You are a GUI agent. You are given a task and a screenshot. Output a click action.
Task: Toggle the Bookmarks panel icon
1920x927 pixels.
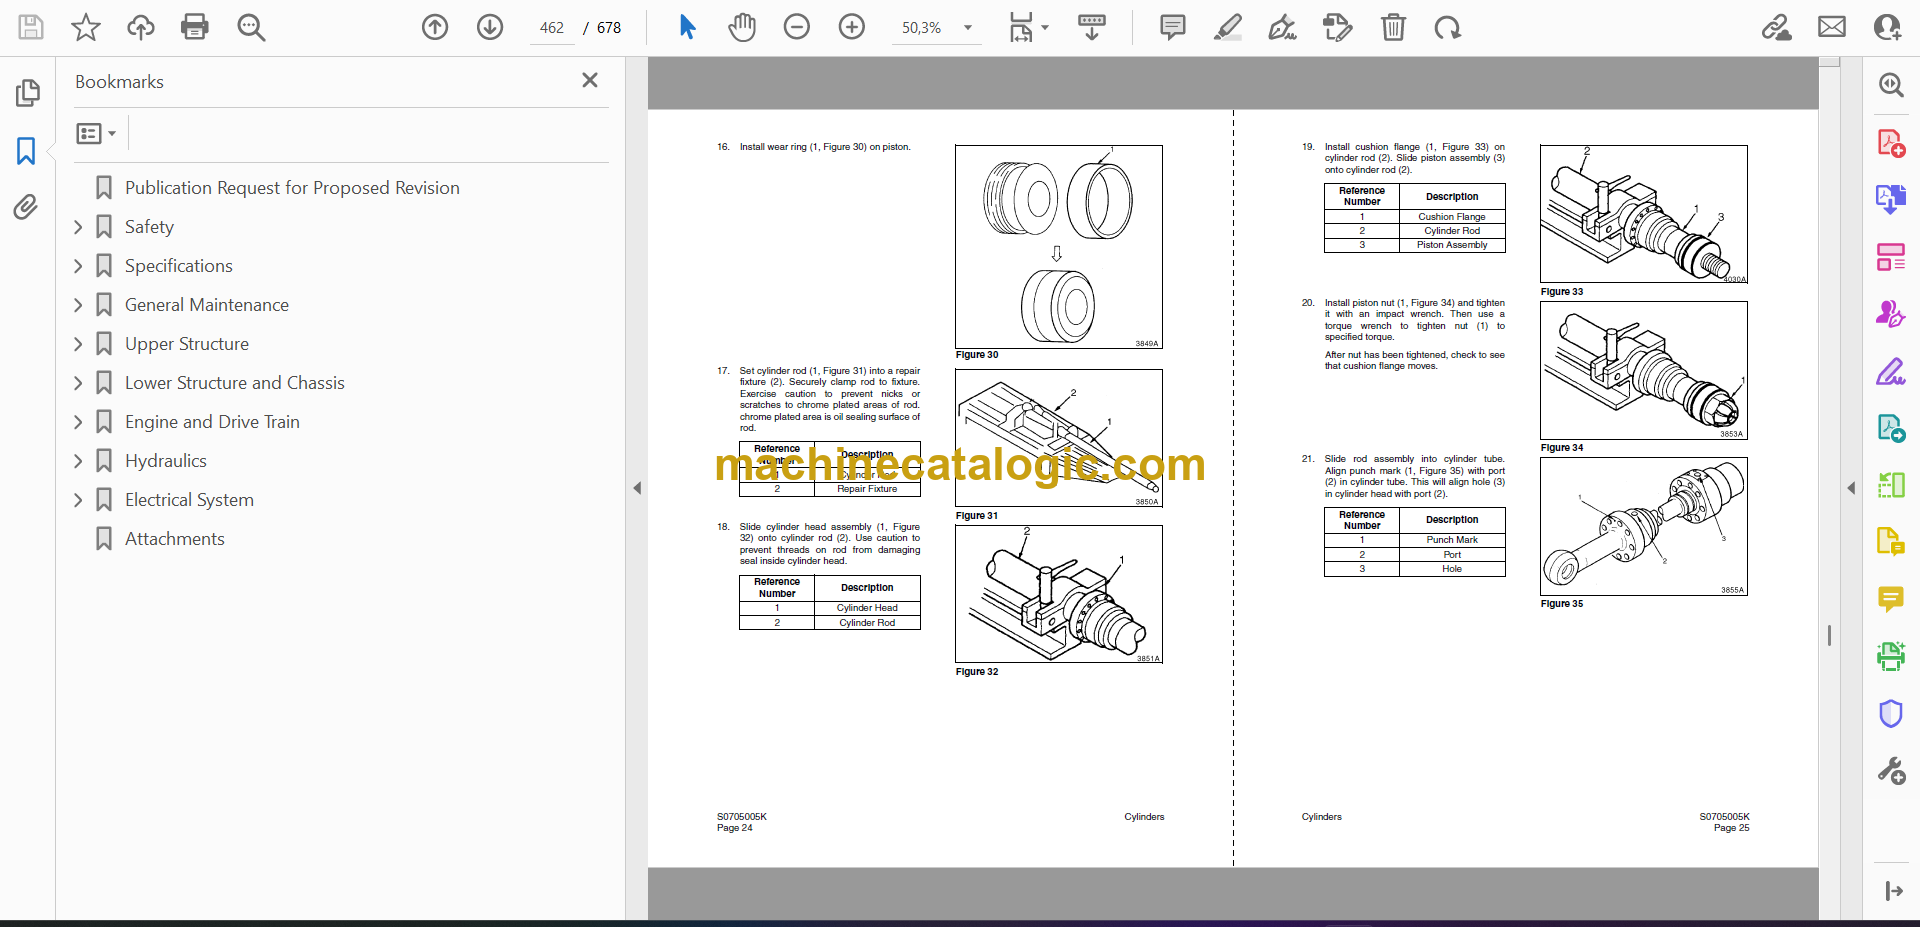click(26, 151)
